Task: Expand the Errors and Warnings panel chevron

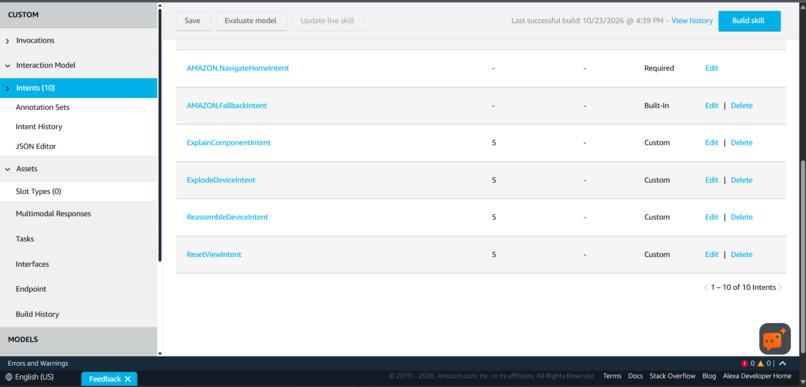Action: 783,363
